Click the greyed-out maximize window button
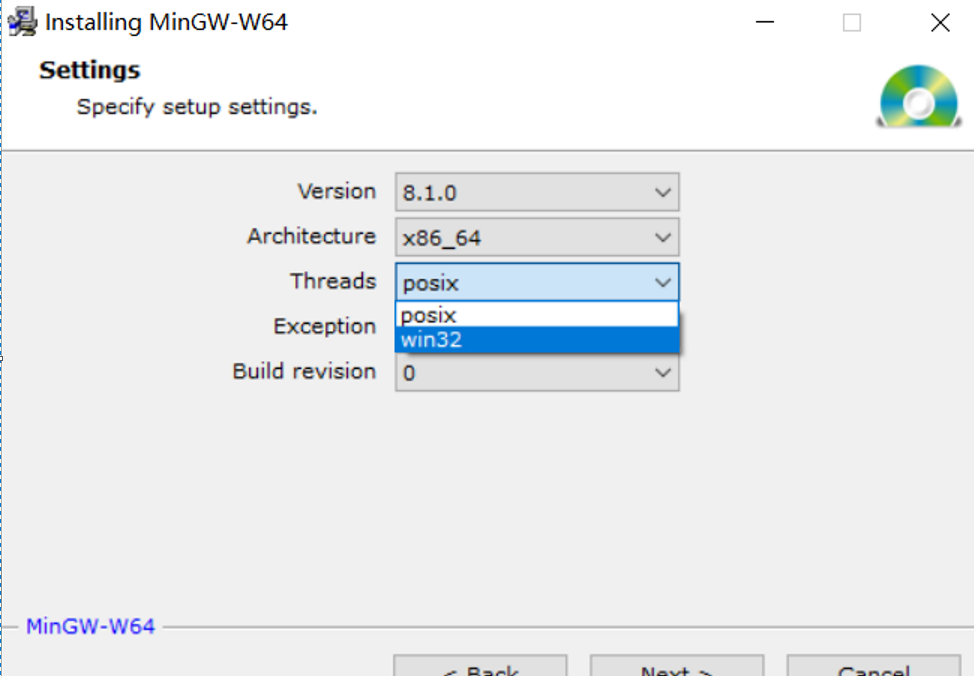Screen dimensions: 974x676 851,23
